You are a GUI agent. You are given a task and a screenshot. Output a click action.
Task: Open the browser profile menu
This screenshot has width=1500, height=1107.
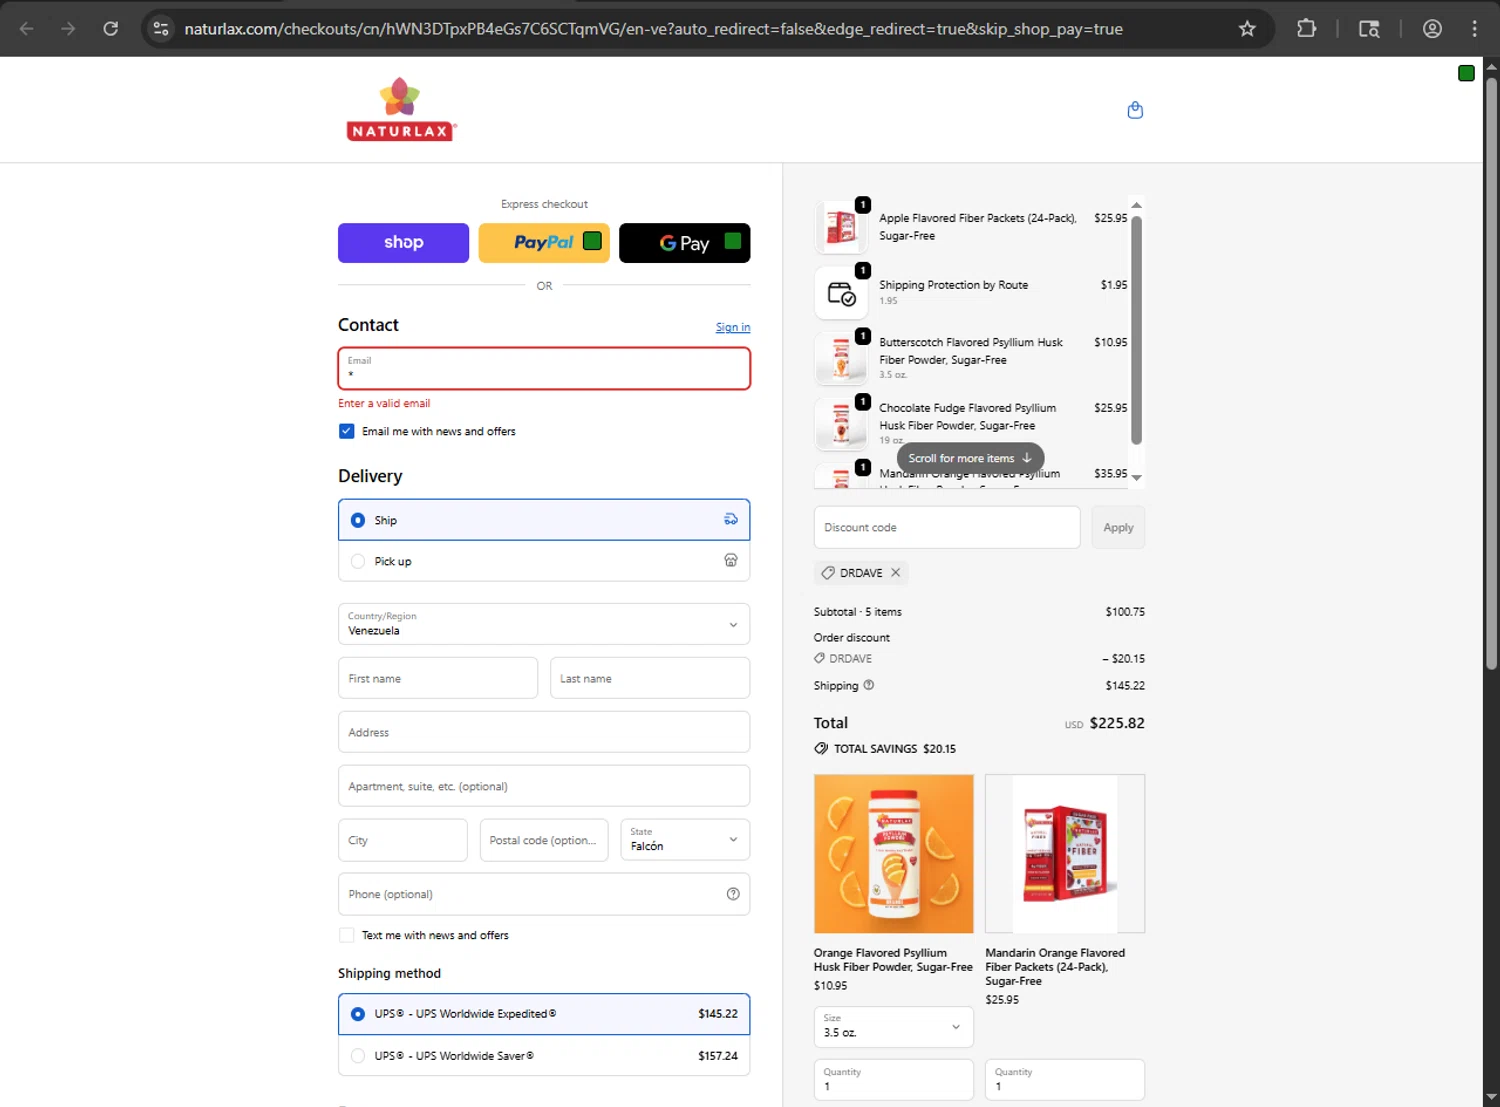click(1432, 29)
